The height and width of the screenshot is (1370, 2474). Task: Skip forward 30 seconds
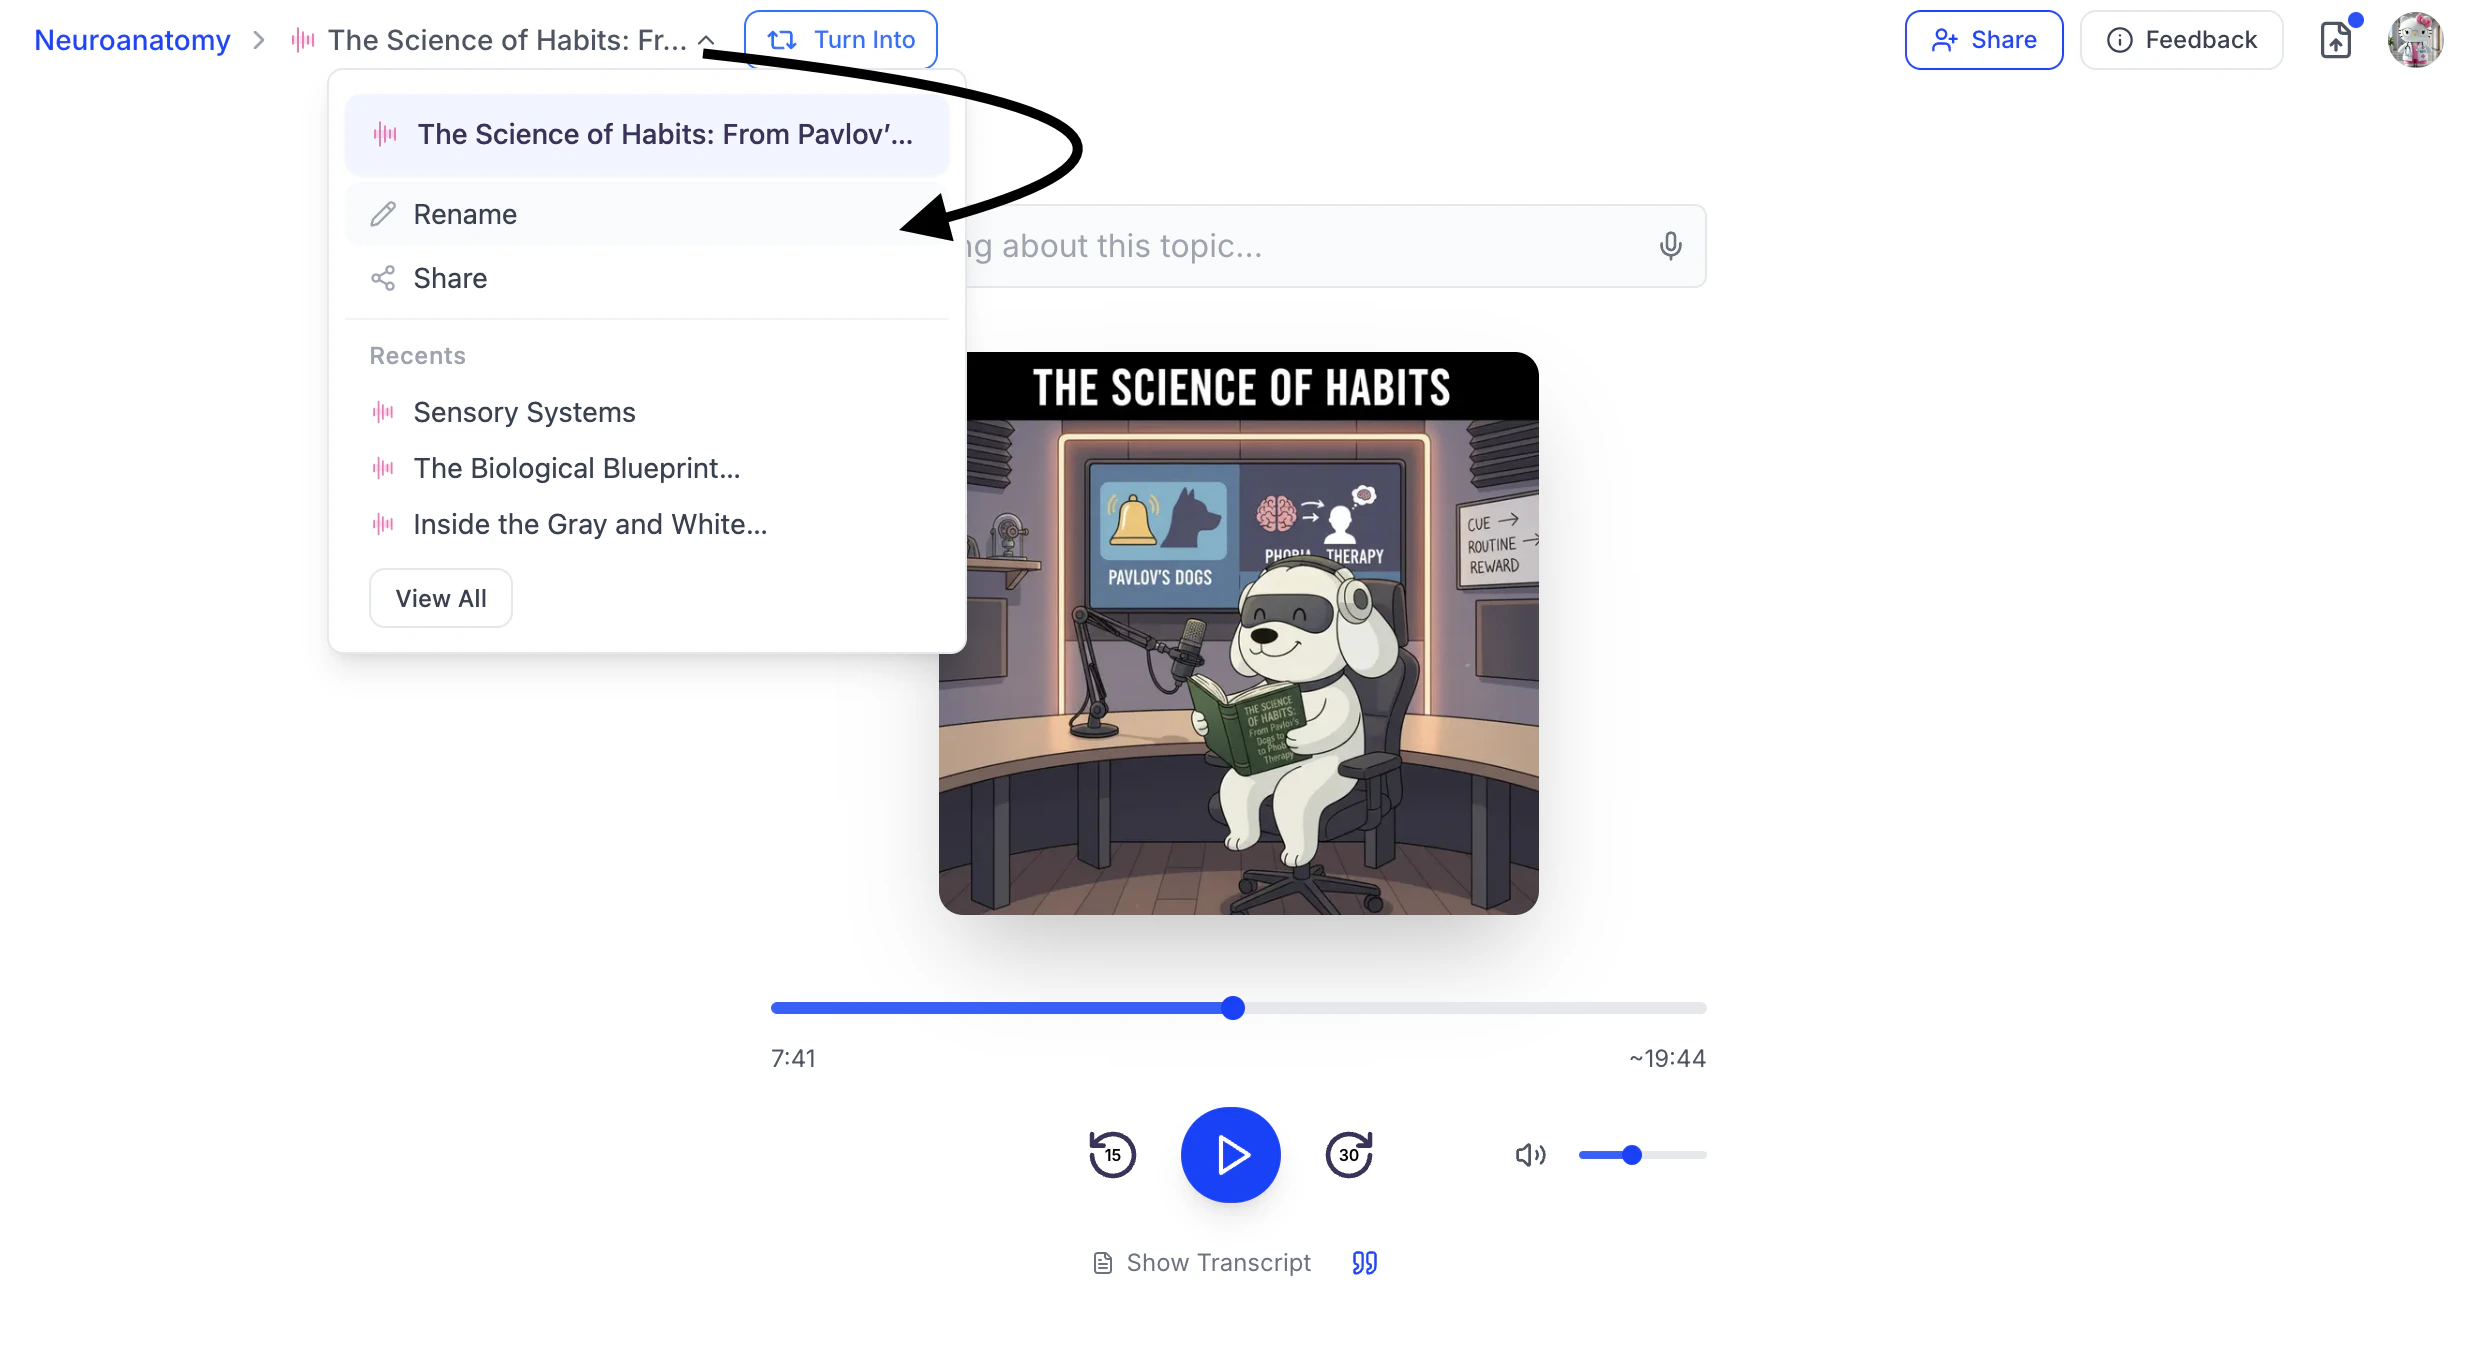(x=1349, y=1155)
